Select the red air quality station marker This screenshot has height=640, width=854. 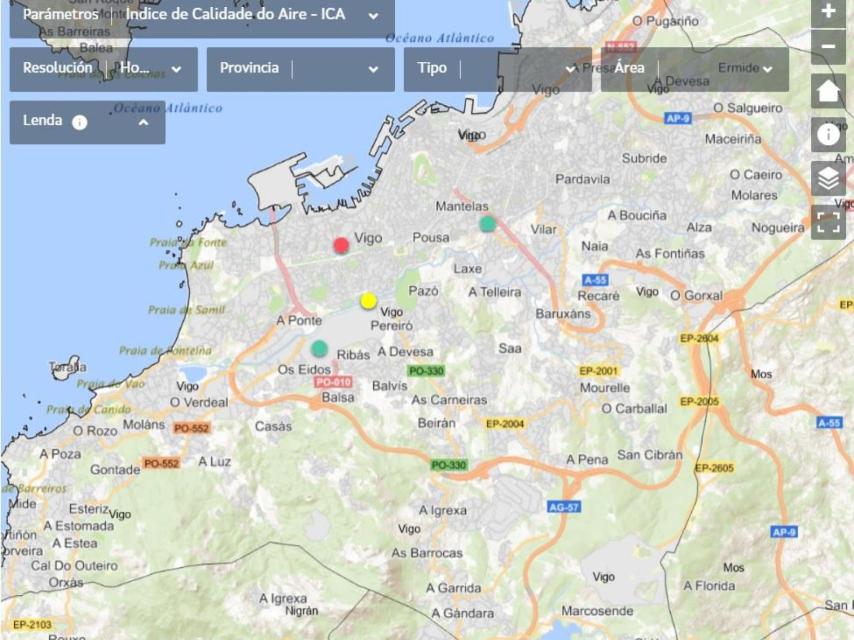coord(341,245)
